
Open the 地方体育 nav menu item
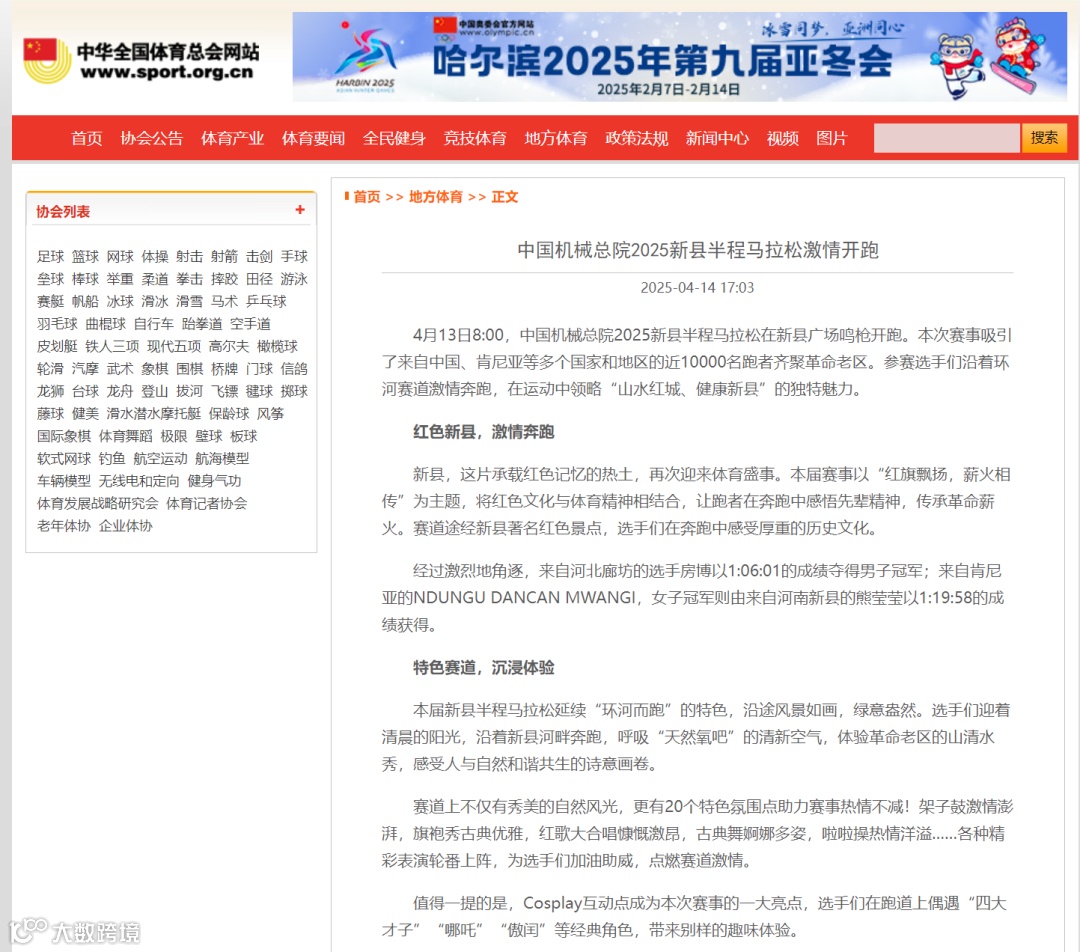click(556, 138)
